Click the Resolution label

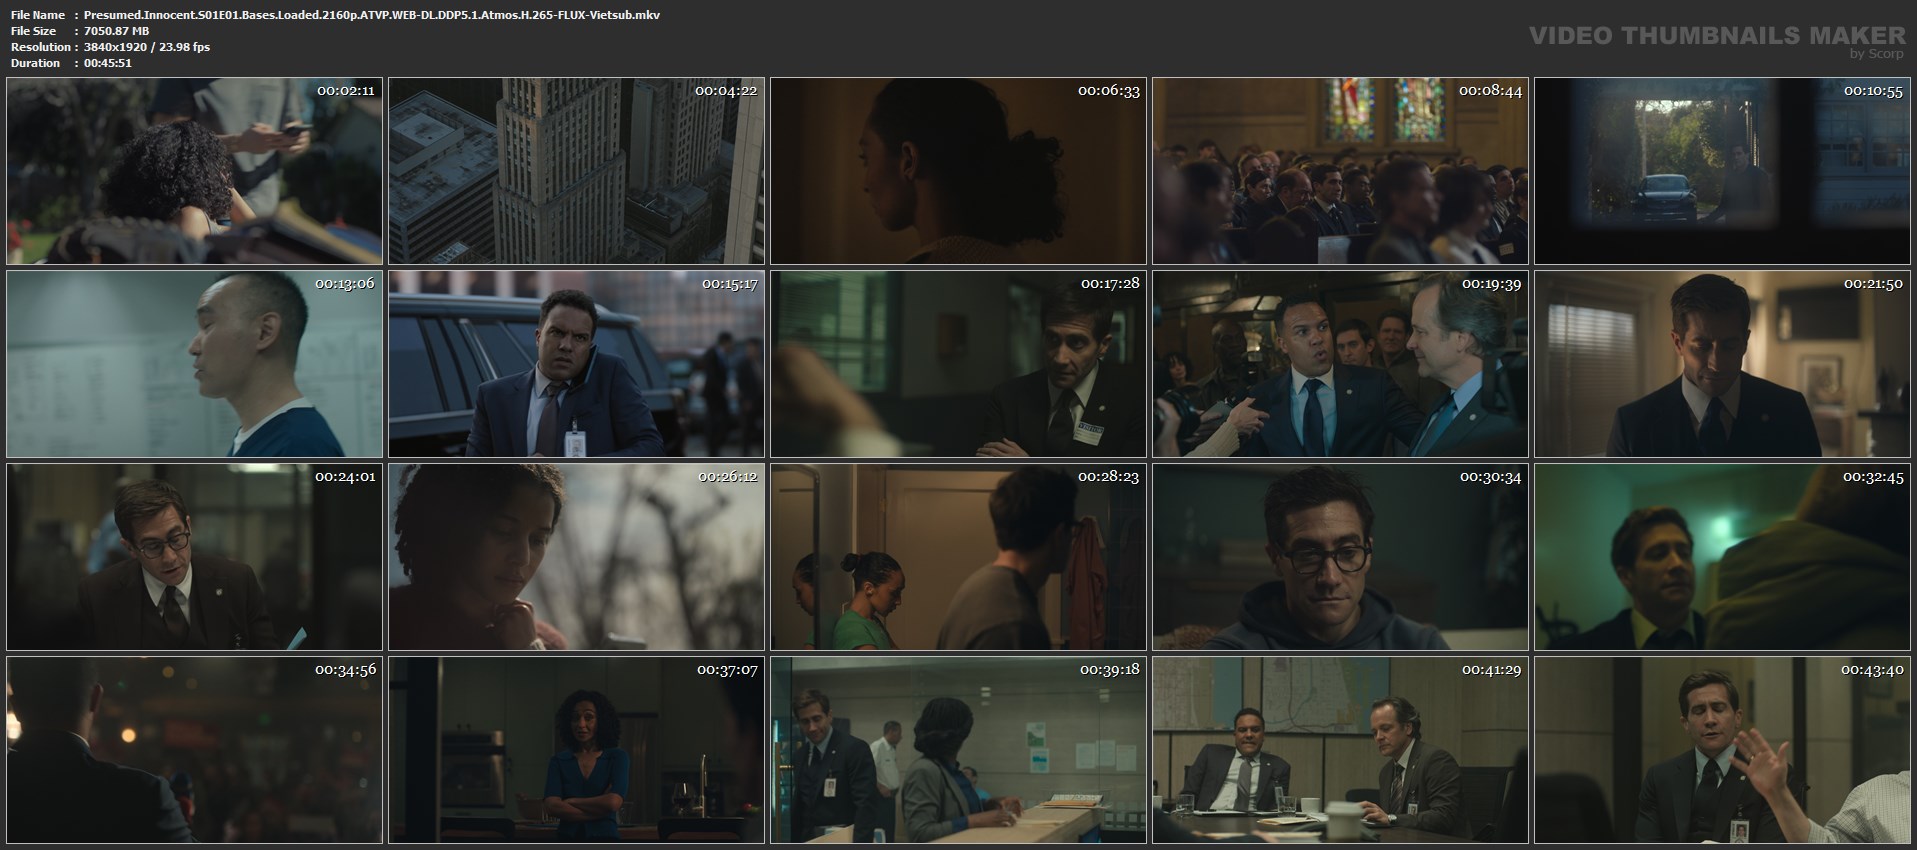pos(41,47)
